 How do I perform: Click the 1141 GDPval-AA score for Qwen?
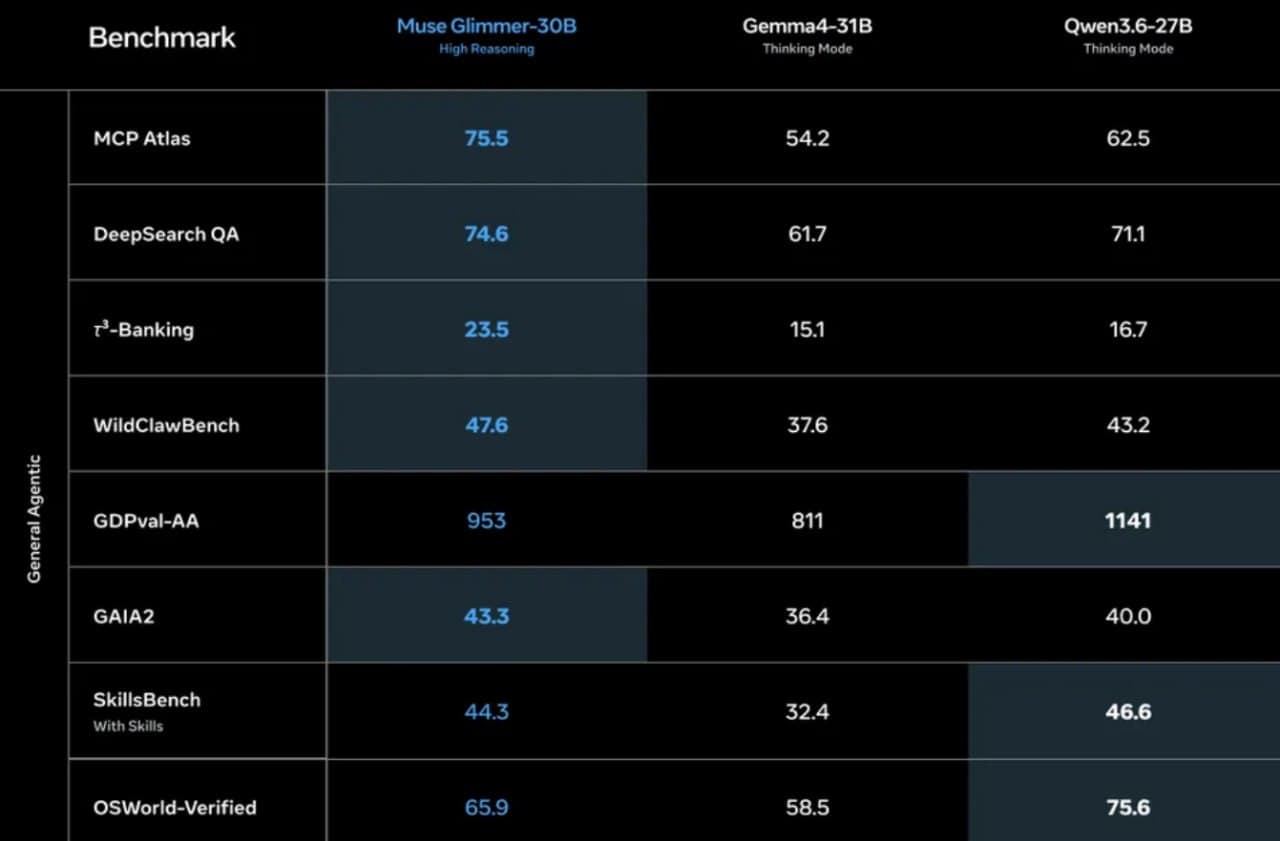click(1128, 521)
